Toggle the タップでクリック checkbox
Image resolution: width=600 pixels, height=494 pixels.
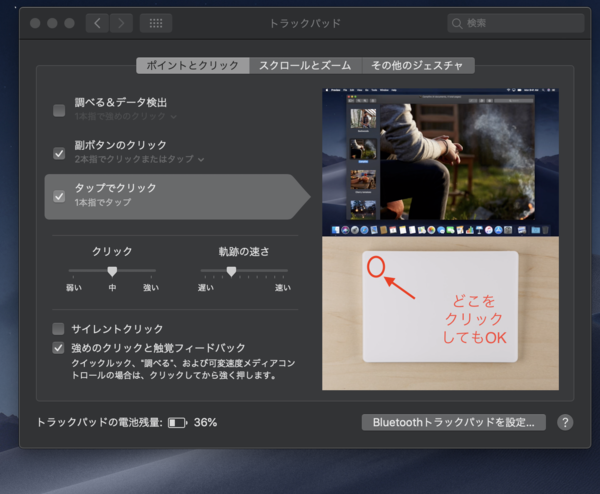coord(59,195)
